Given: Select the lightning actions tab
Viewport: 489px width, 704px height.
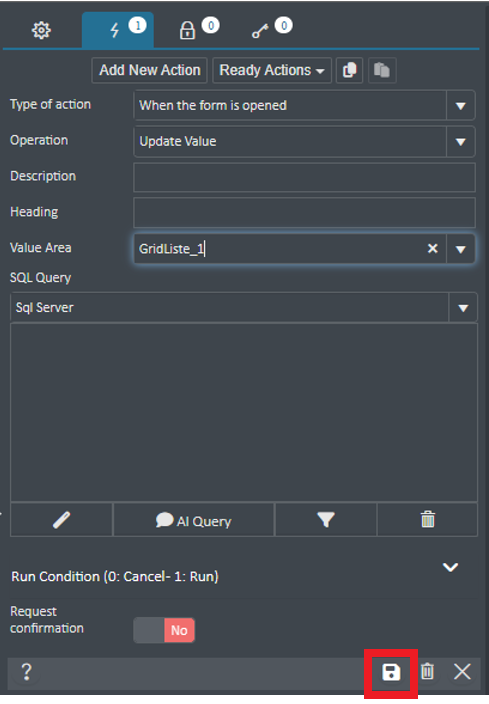Looking at the screenshot, I should click(x=118, y=30).
